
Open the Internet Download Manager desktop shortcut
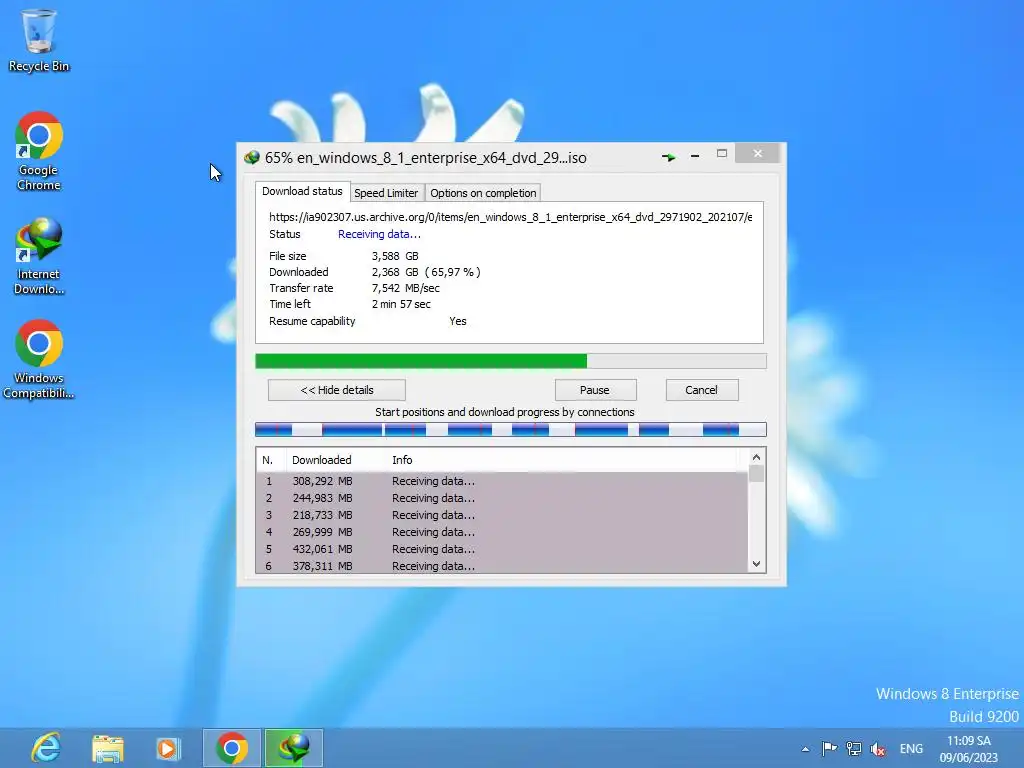(39, 256)
